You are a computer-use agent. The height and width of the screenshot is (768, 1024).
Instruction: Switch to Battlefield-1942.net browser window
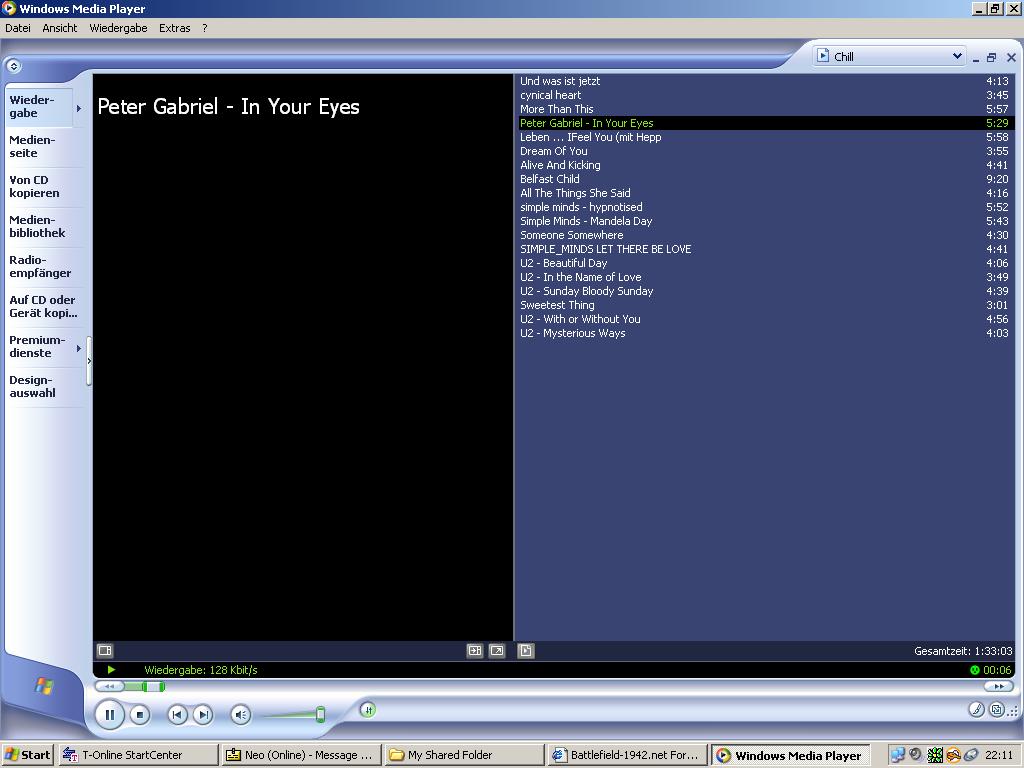pos(626,755)
